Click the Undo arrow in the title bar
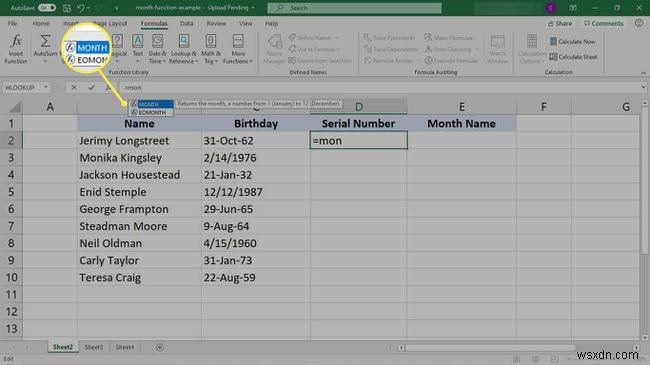650x365 pixels. tap(81, 8)
